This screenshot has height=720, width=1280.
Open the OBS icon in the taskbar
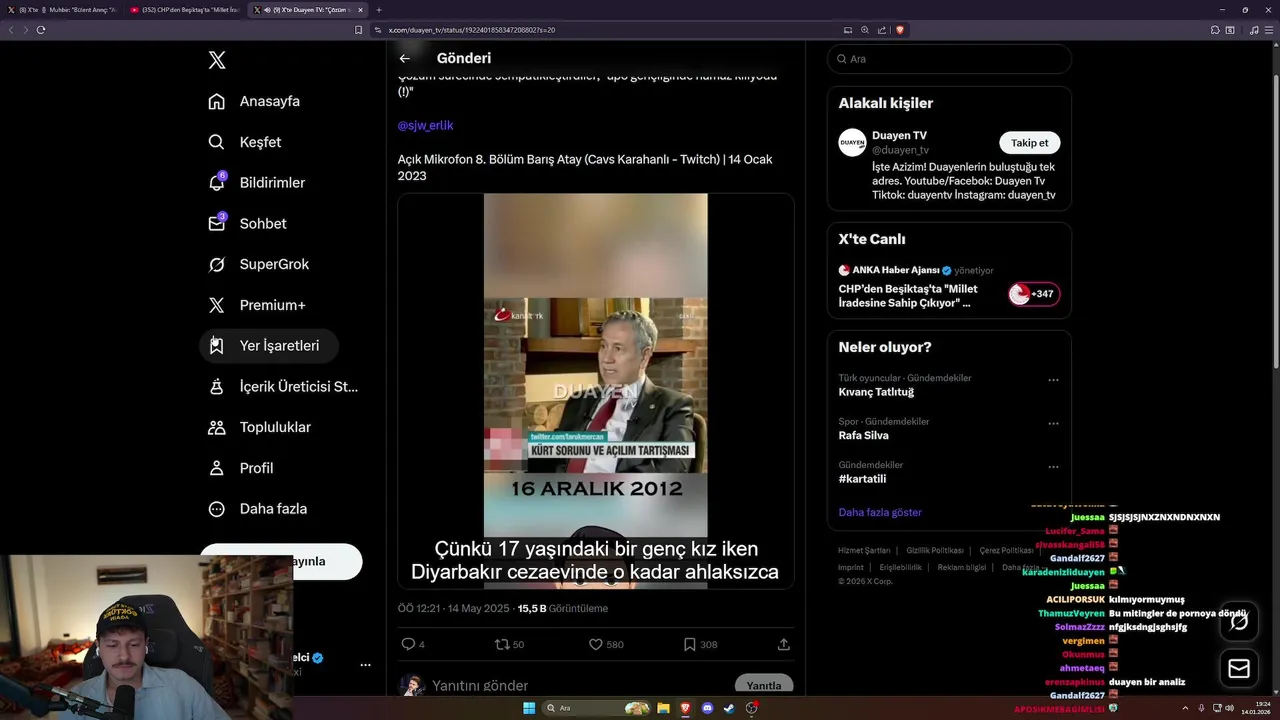click(x=752, y=708)
